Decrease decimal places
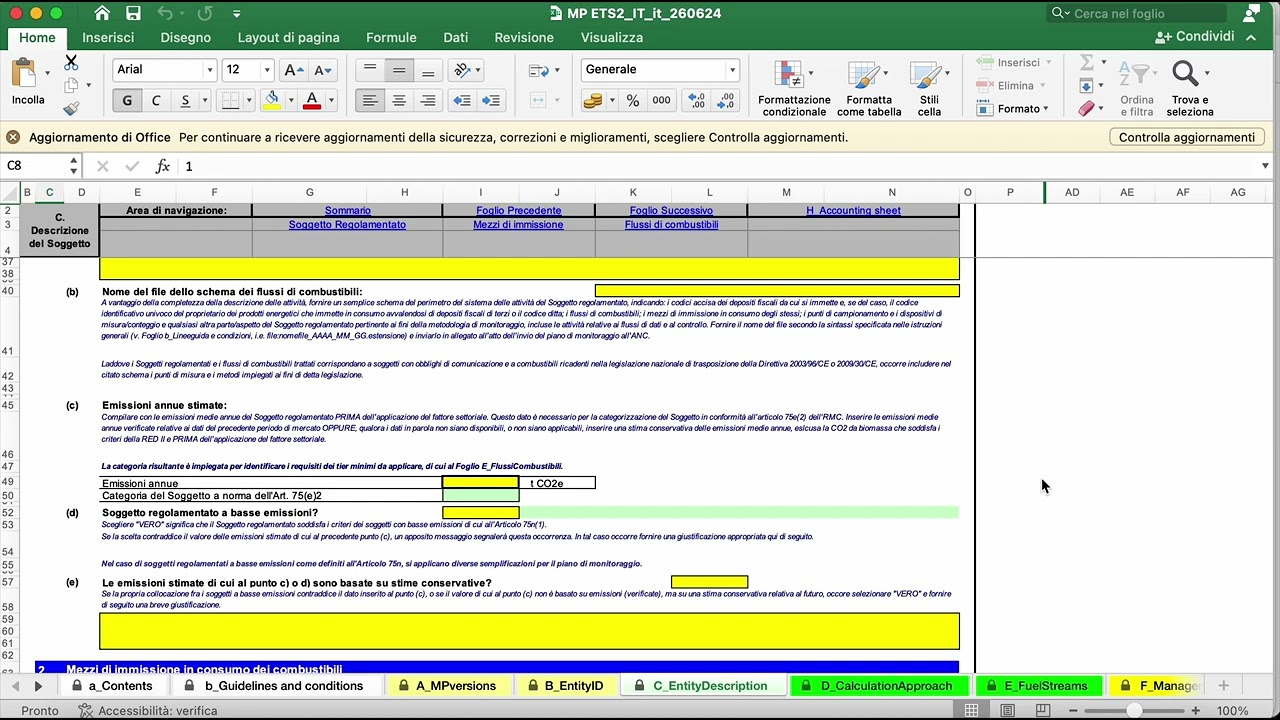 [x=726, y=101]
